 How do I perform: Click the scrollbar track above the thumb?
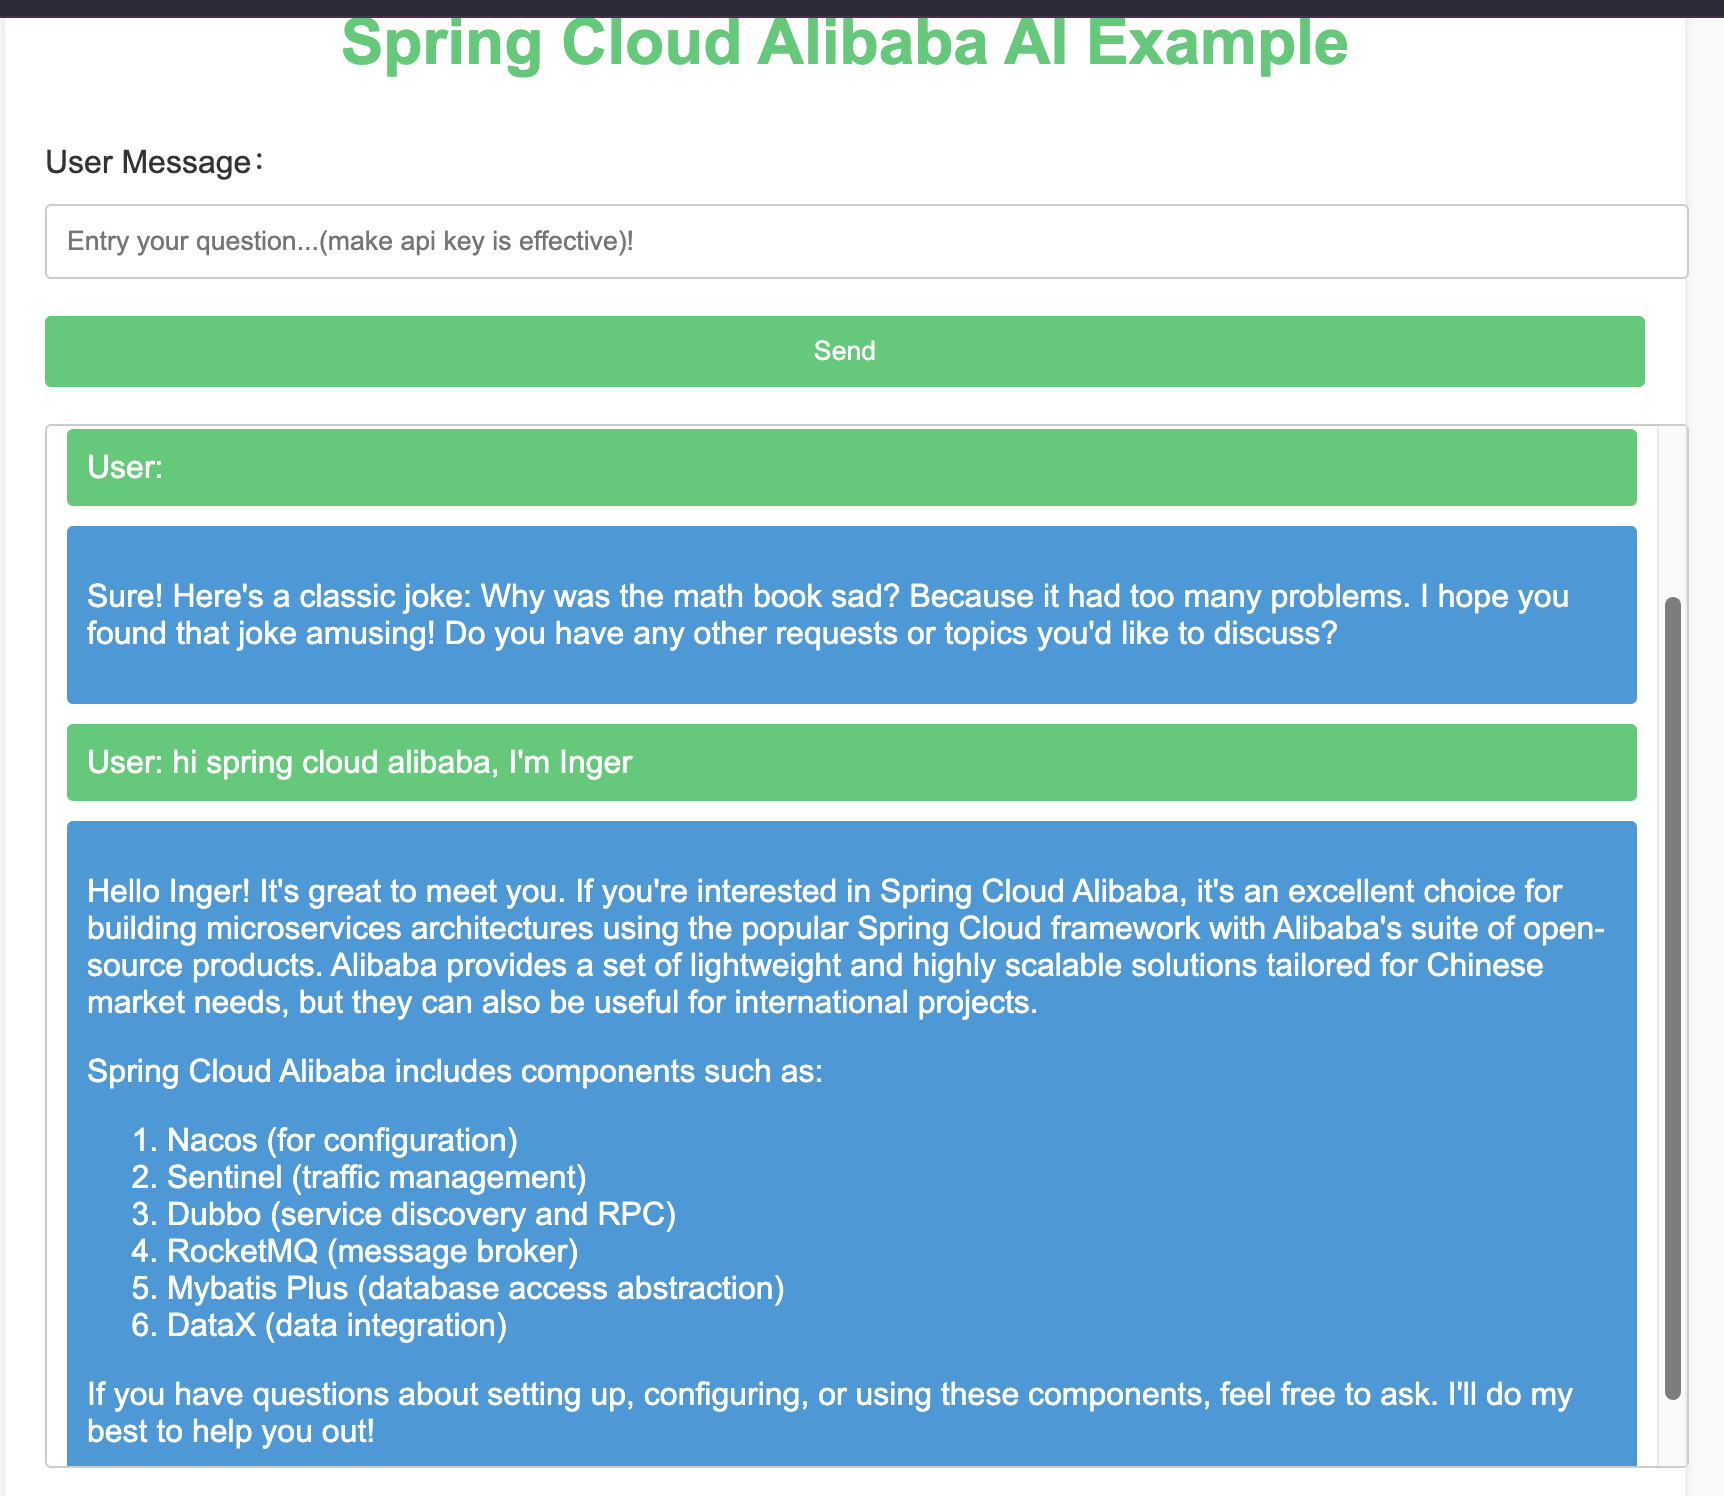[x=1672, y=510]
